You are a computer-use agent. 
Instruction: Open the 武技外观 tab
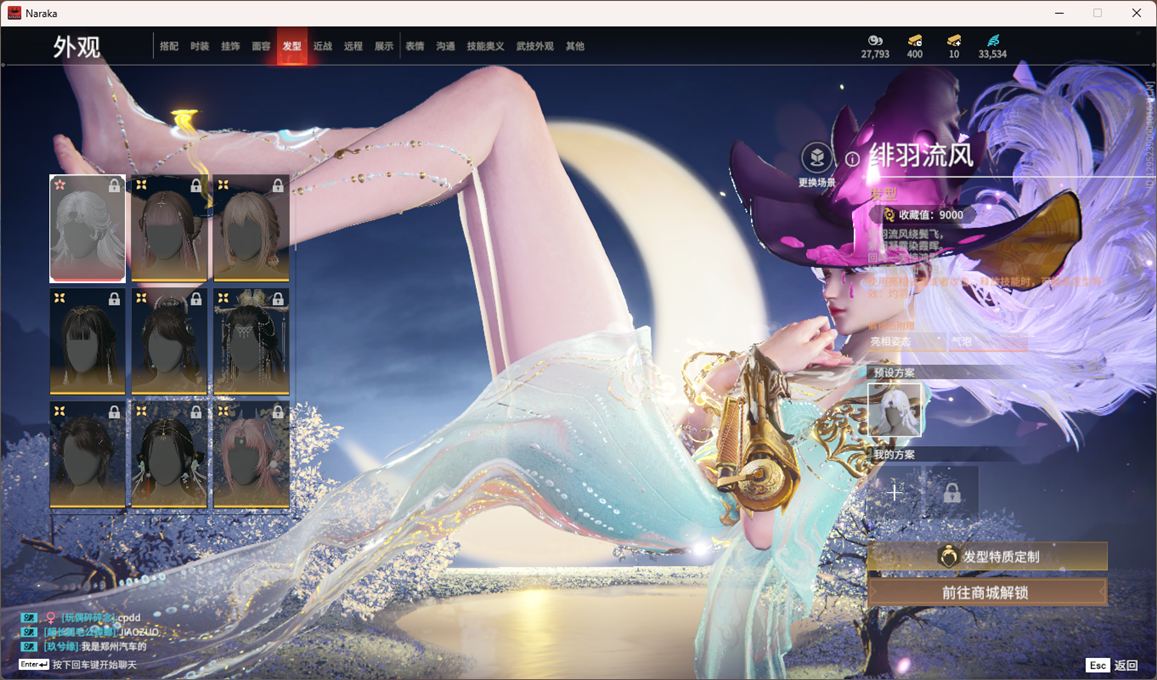tap(534, 46)
